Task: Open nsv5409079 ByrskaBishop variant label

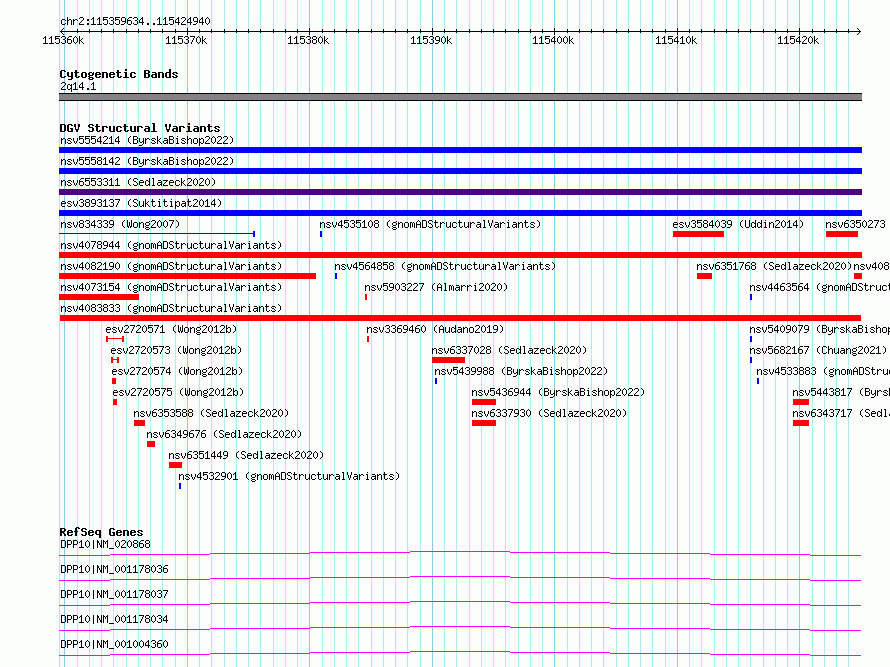Action: (820, 329)
